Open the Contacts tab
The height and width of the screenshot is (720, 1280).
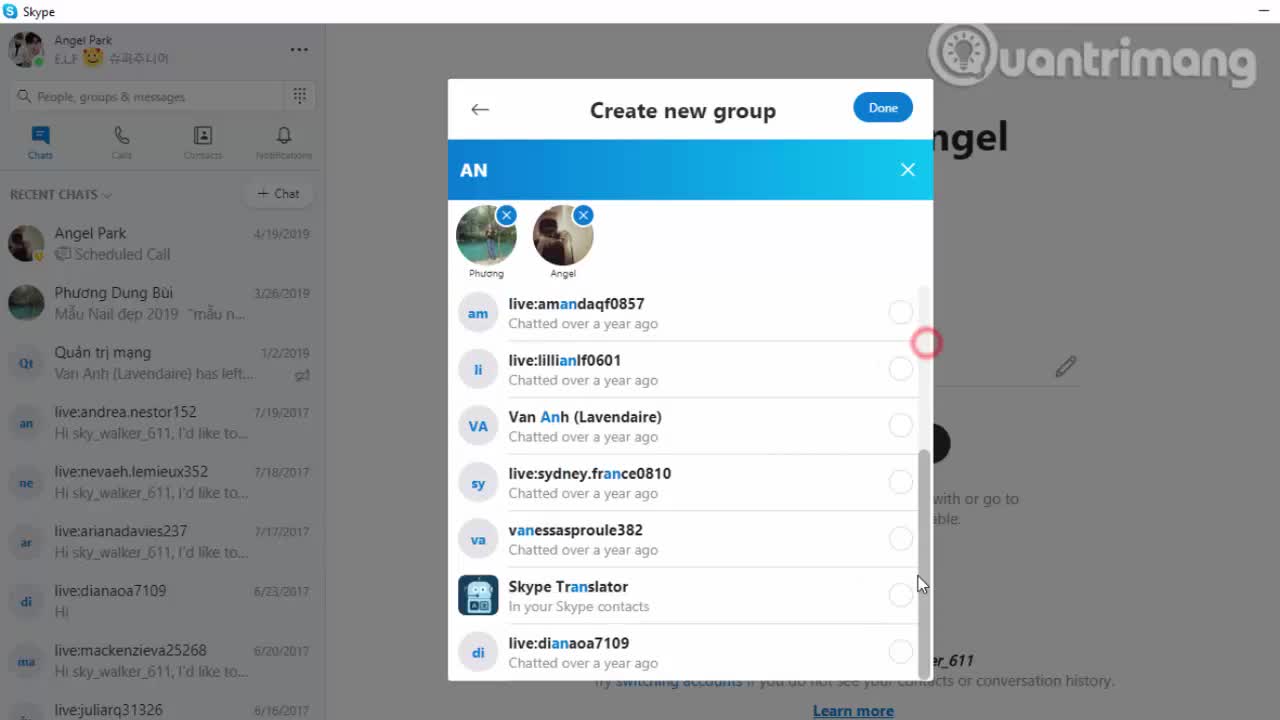(203, 142)
